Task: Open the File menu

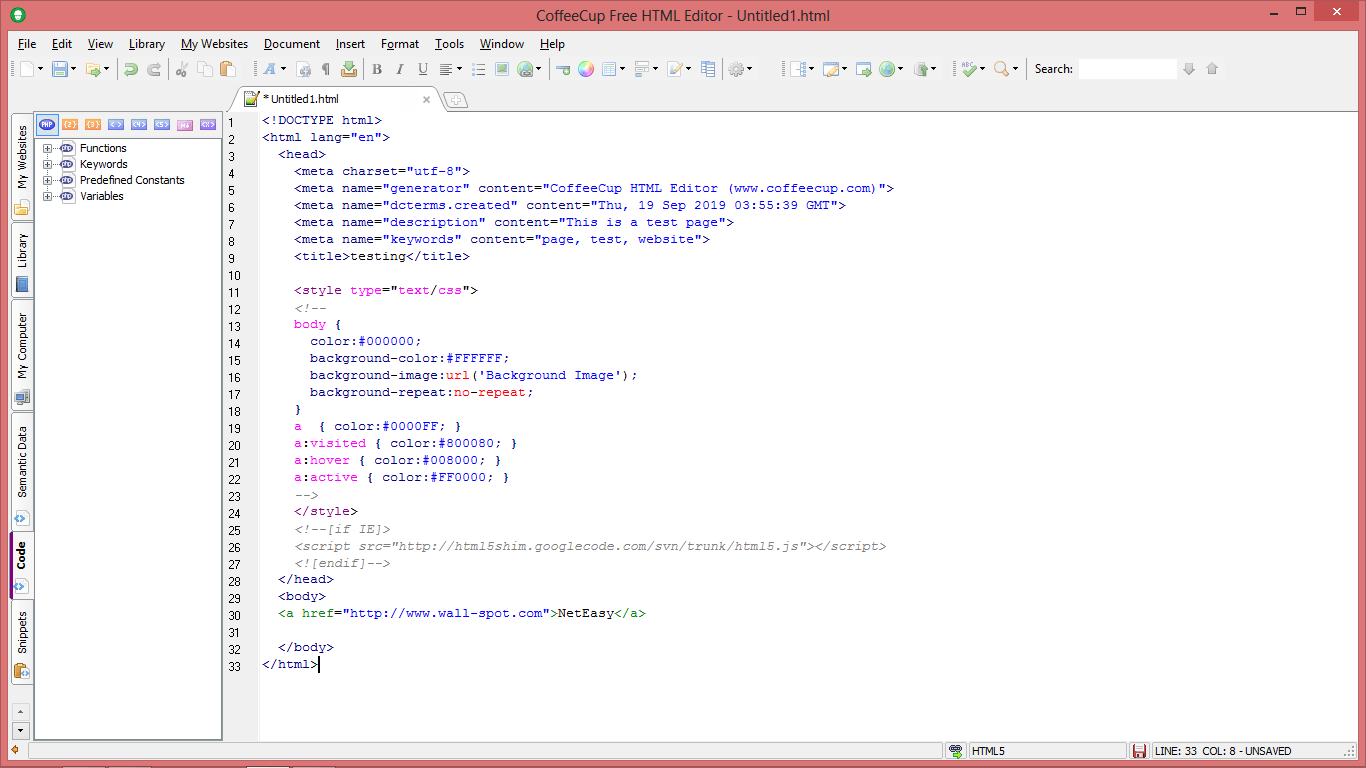Action: (27, 44)
